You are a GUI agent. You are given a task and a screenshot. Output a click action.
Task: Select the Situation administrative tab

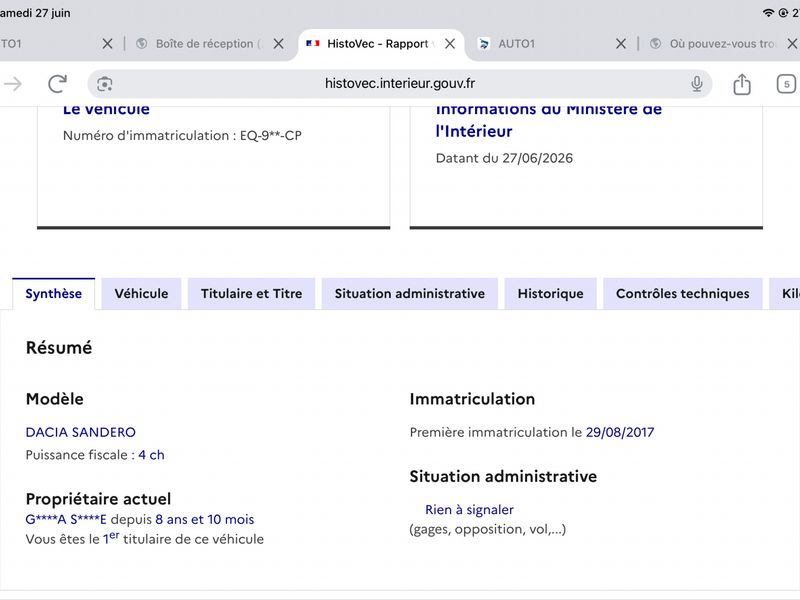pyautogui.click(x=410, y=293)
